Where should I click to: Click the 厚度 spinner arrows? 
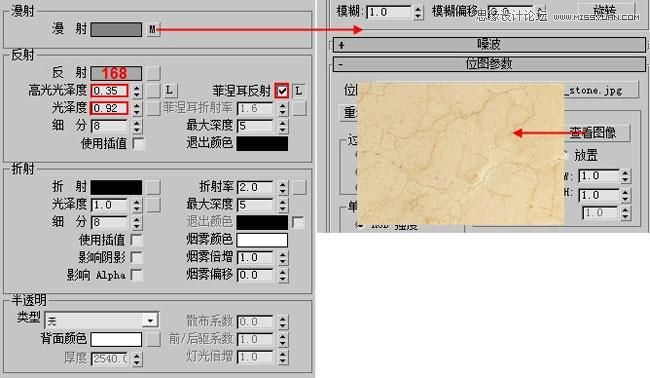pyautogui.click(x=136, y=359)
